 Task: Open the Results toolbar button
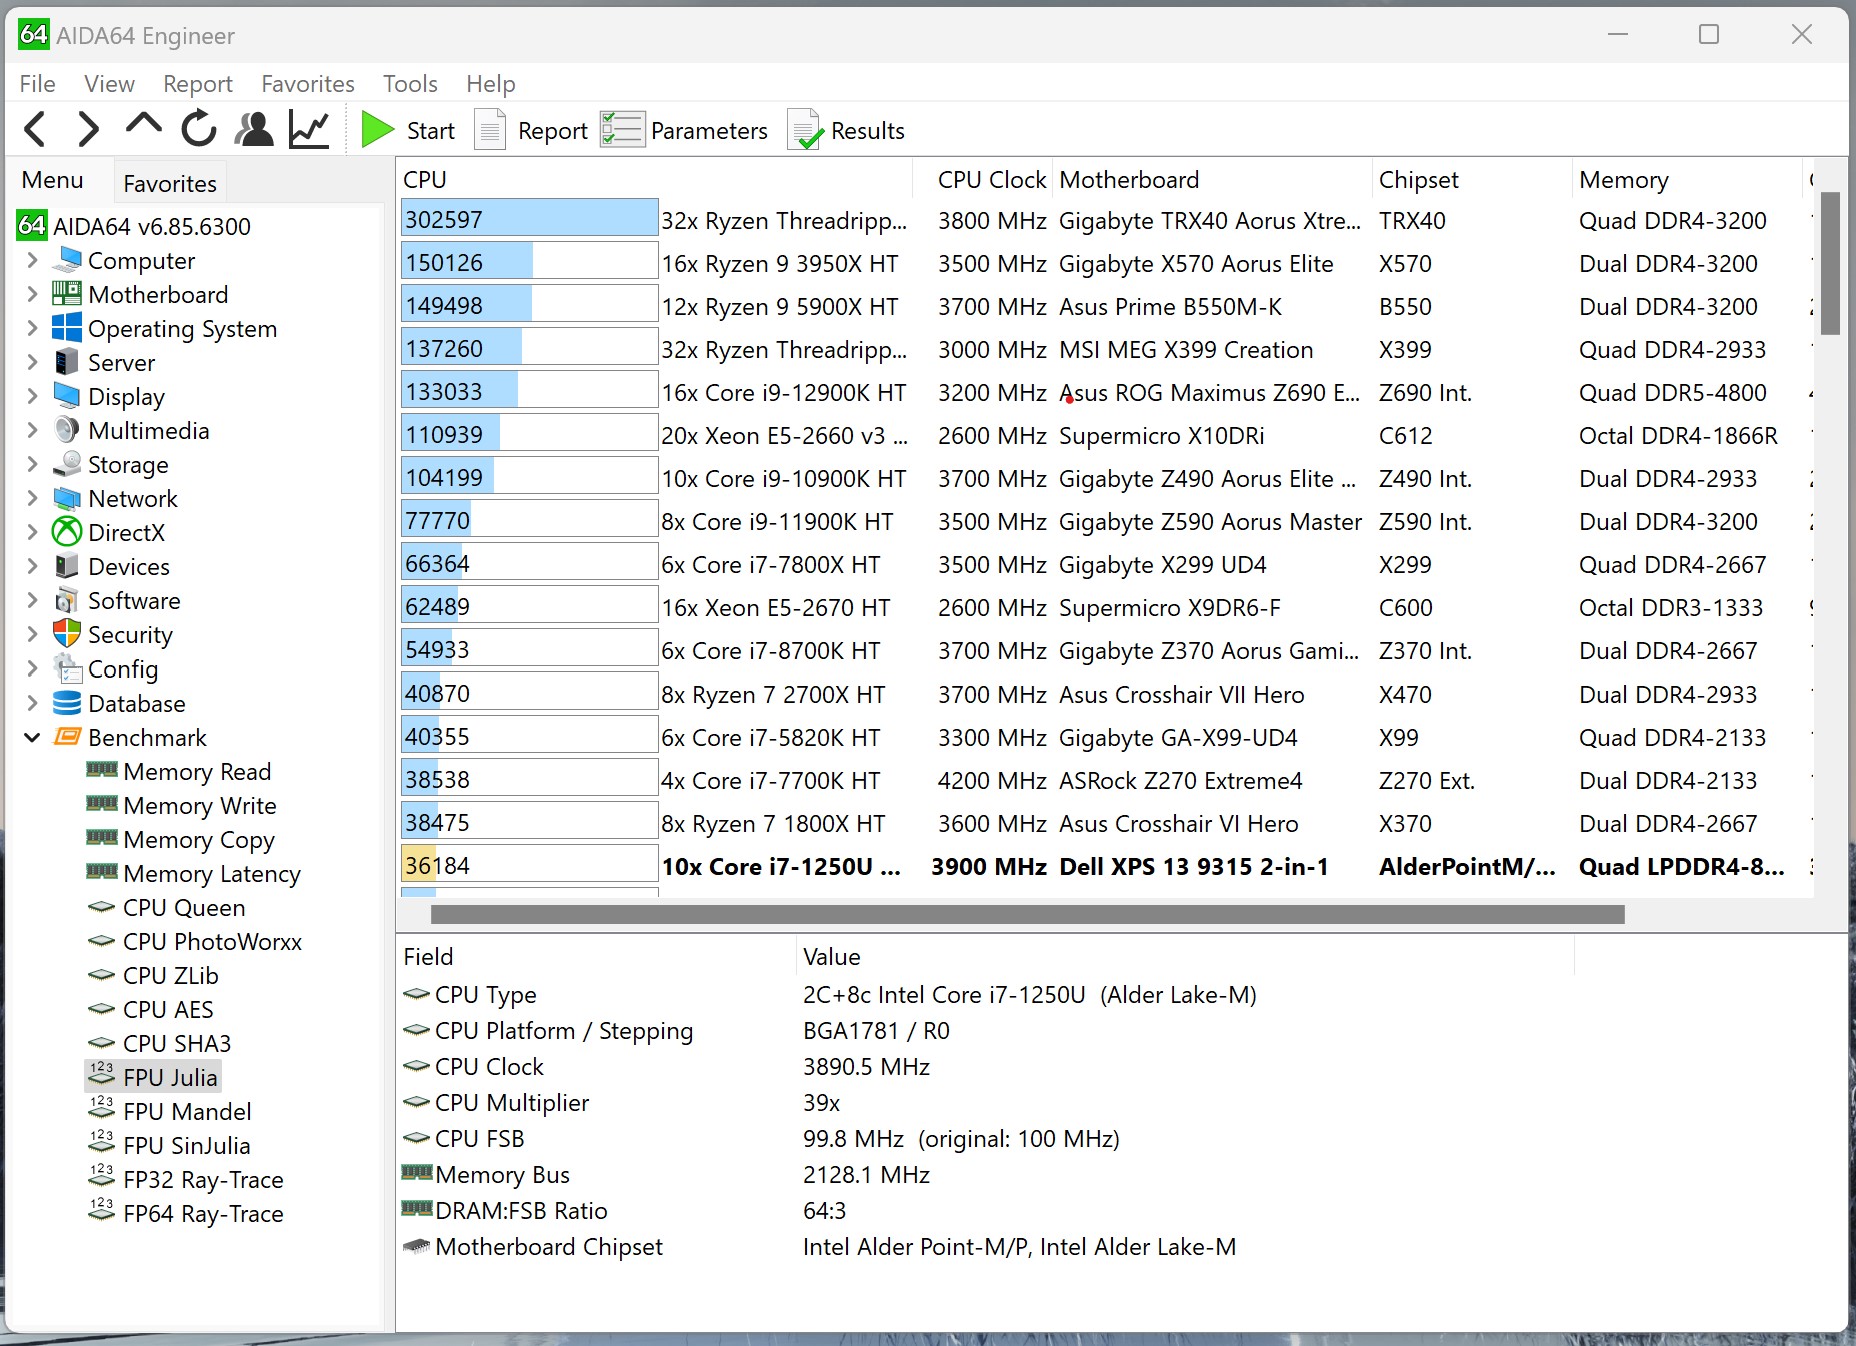[846, 130]
